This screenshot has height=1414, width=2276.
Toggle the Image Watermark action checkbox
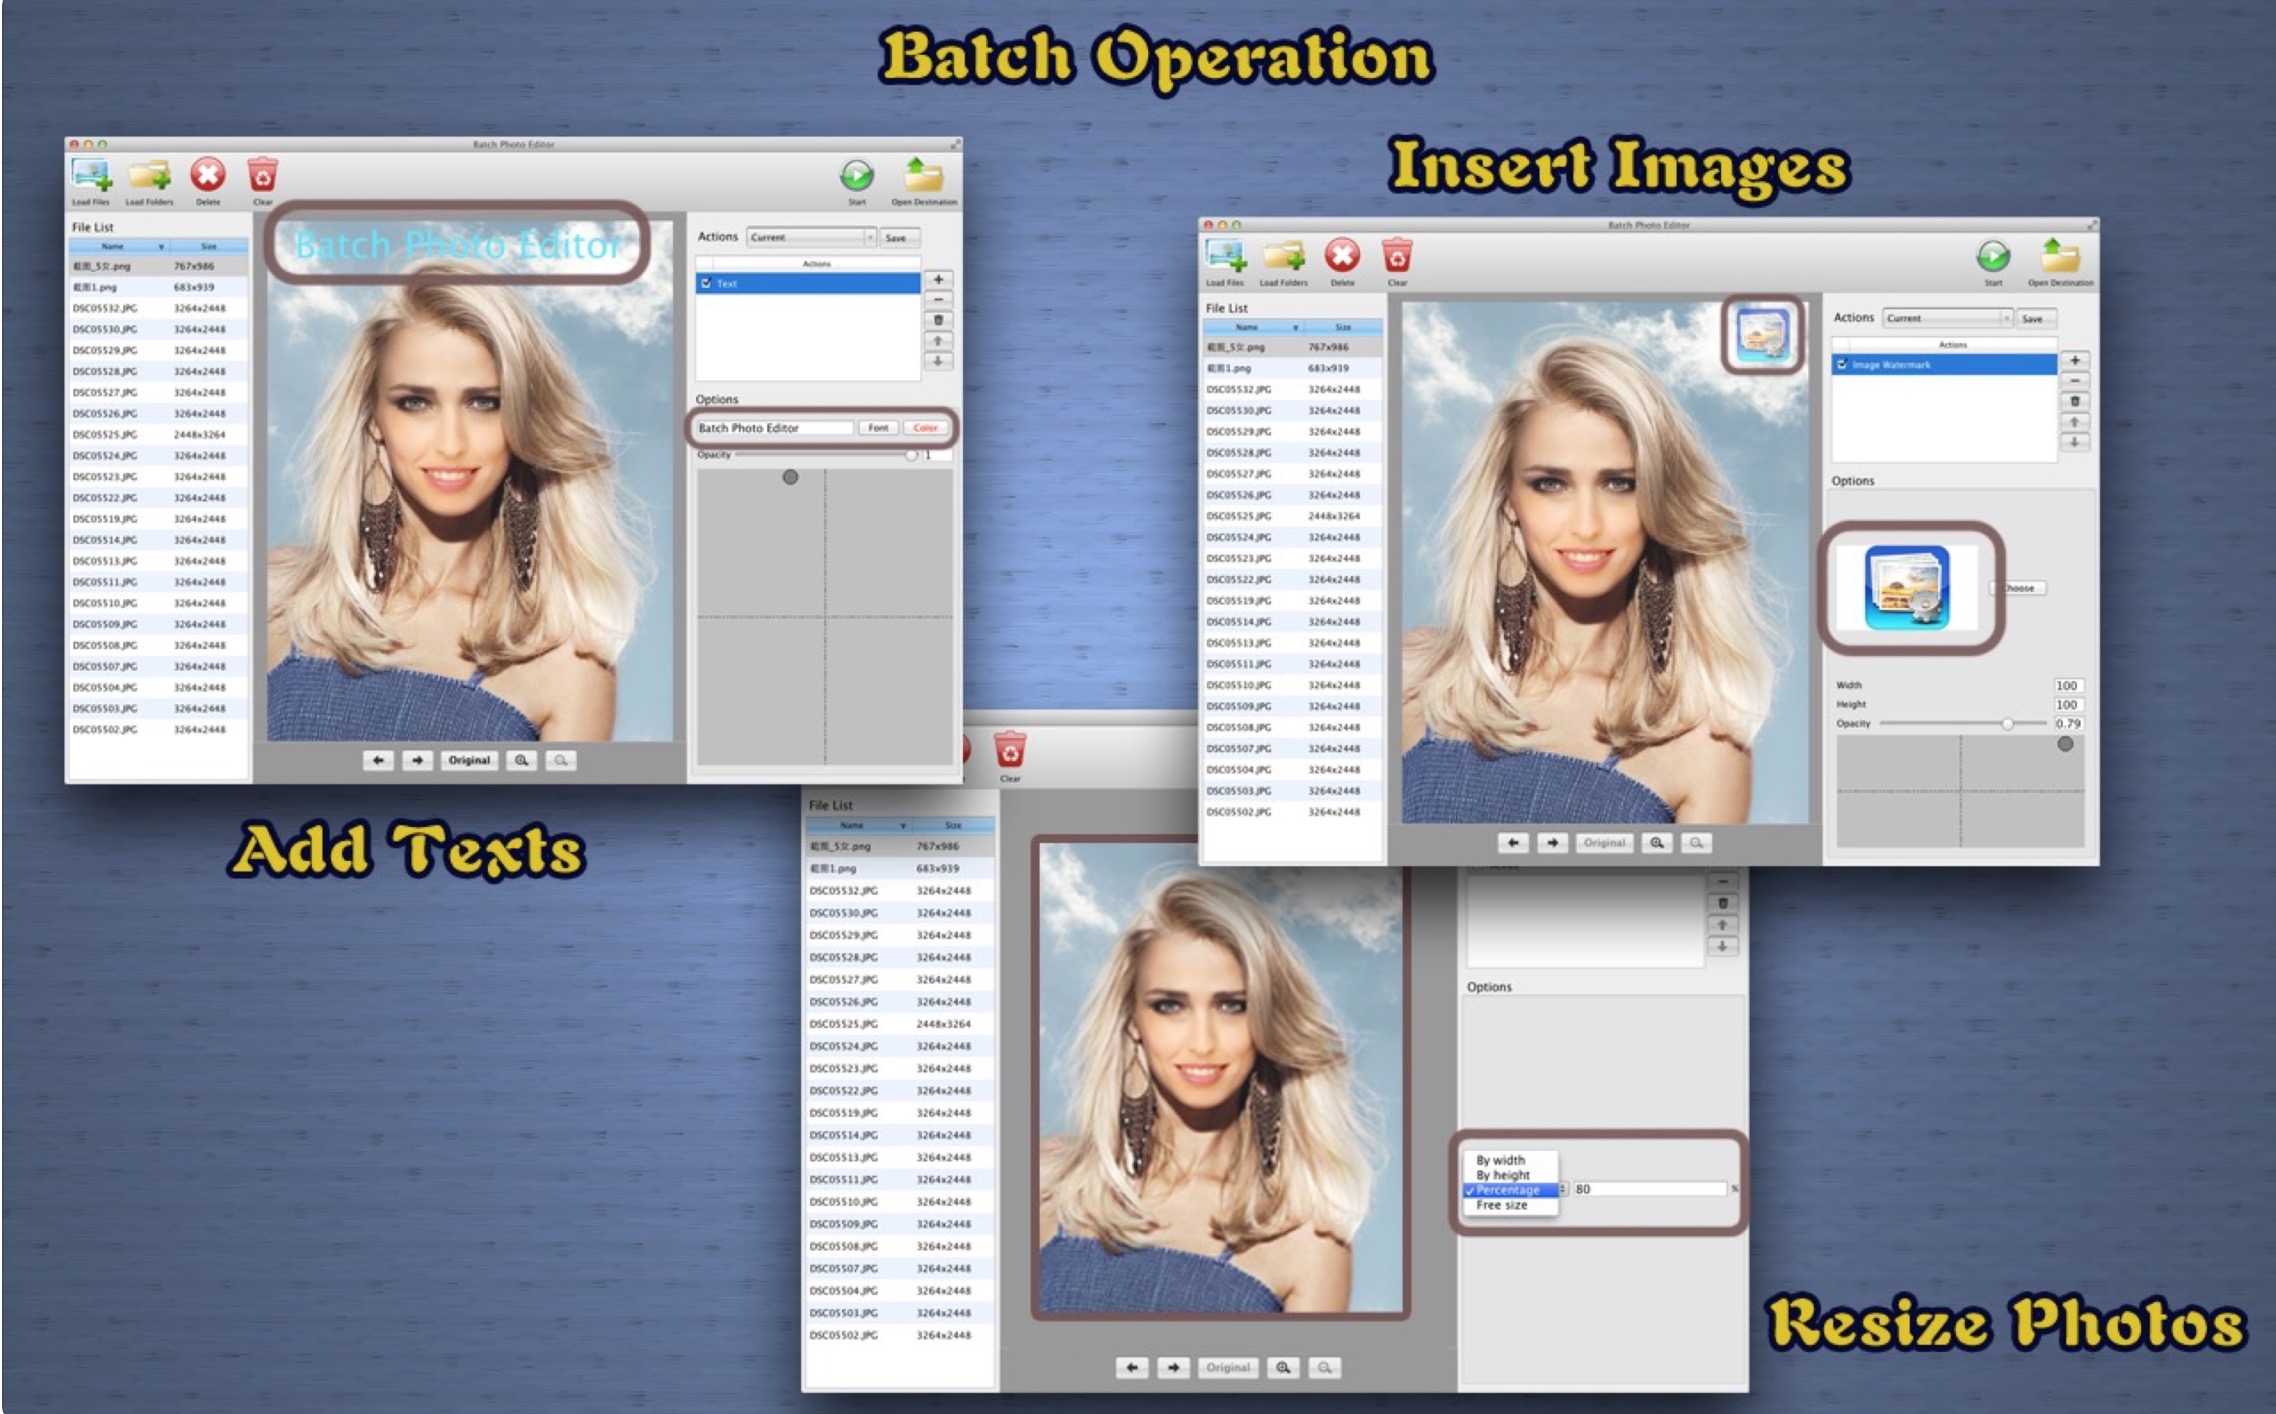point(1842,365)
